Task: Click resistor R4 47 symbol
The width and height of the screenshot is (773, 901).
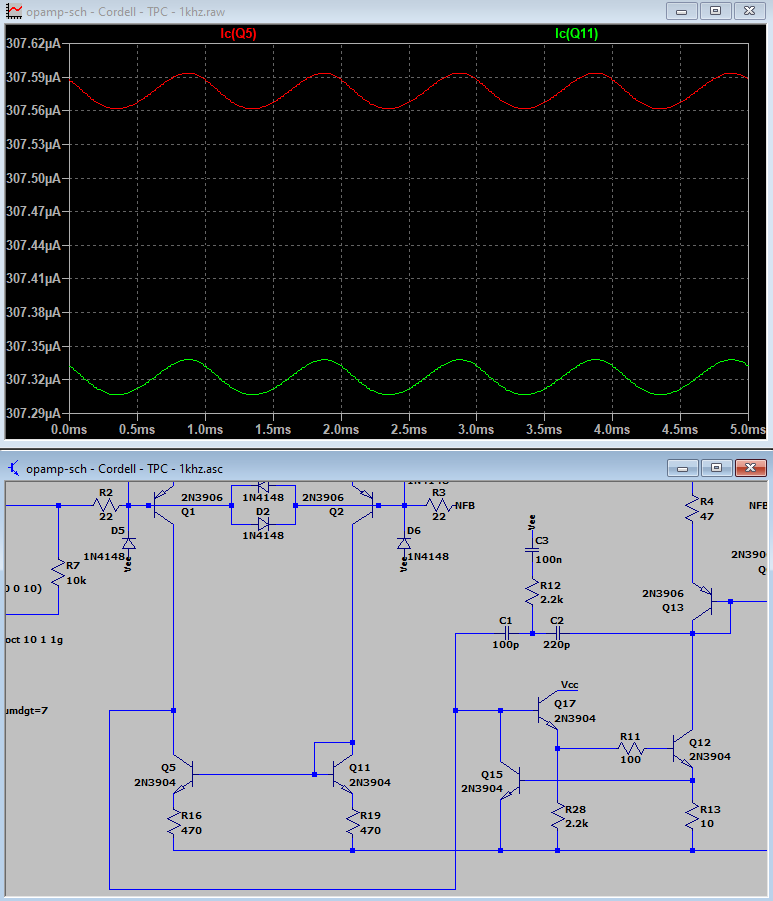Action: click(x=693, y=510)
